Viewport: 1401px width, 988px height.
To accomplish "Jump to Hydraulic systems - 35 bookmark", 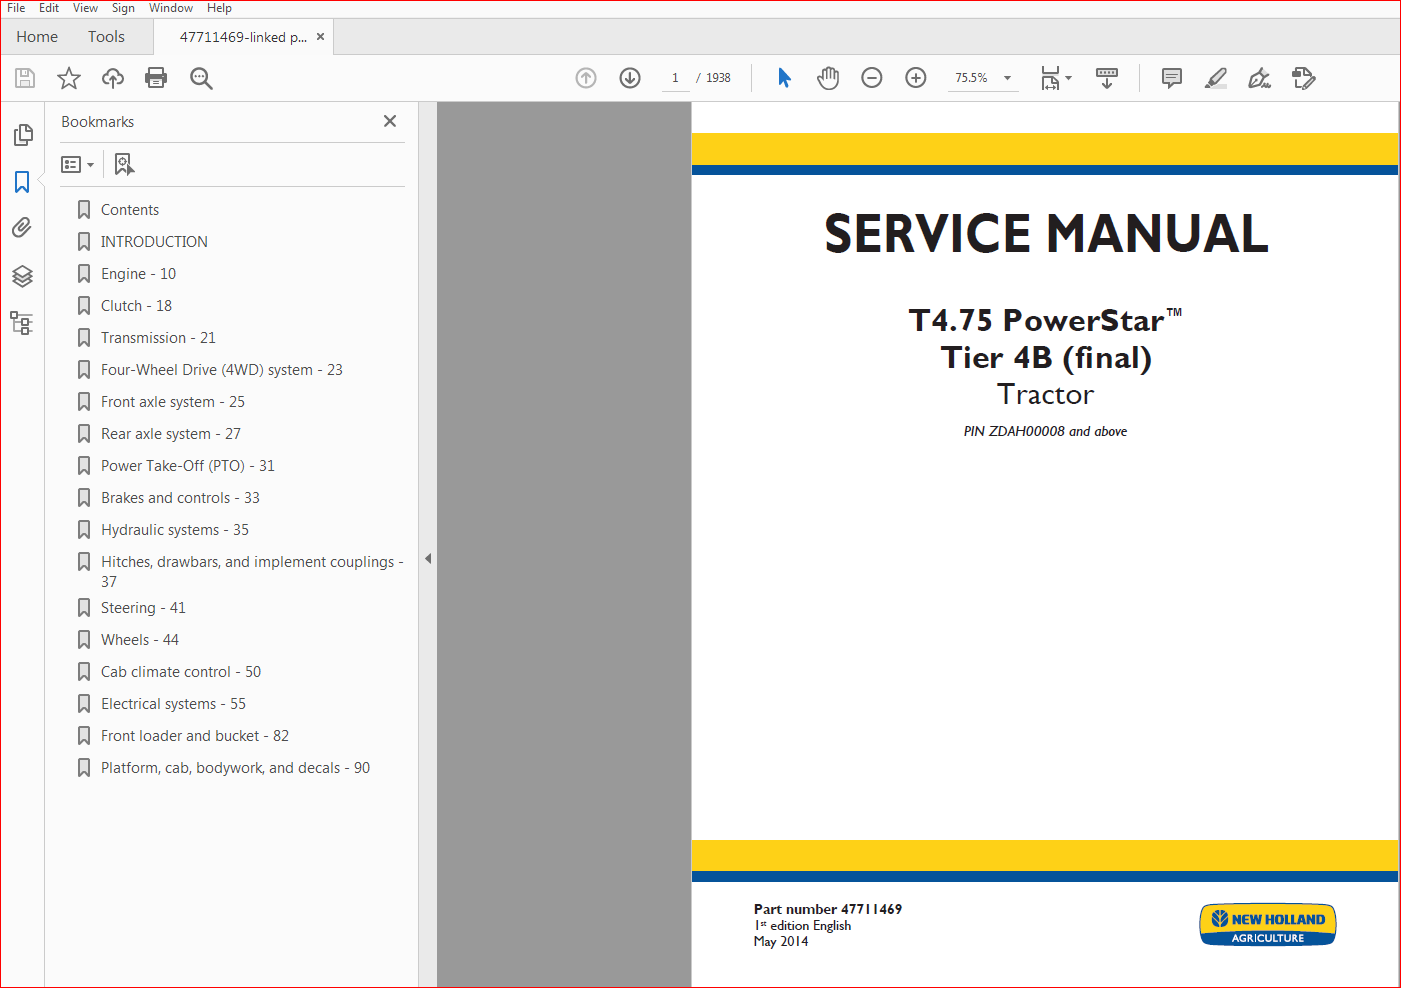I will click(174, 530).
